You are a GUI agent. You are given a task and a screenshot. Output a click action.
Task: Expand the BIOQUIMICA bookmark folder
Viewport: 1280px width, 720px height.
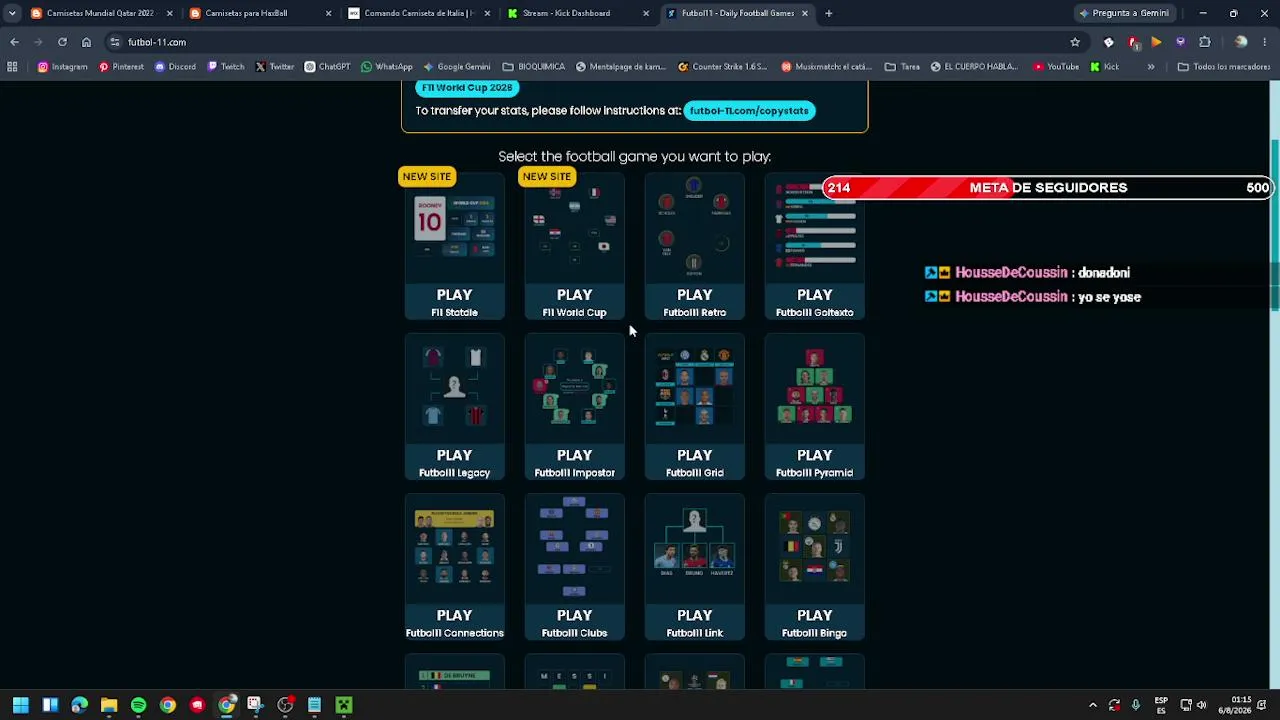click(x=534, y=67)
